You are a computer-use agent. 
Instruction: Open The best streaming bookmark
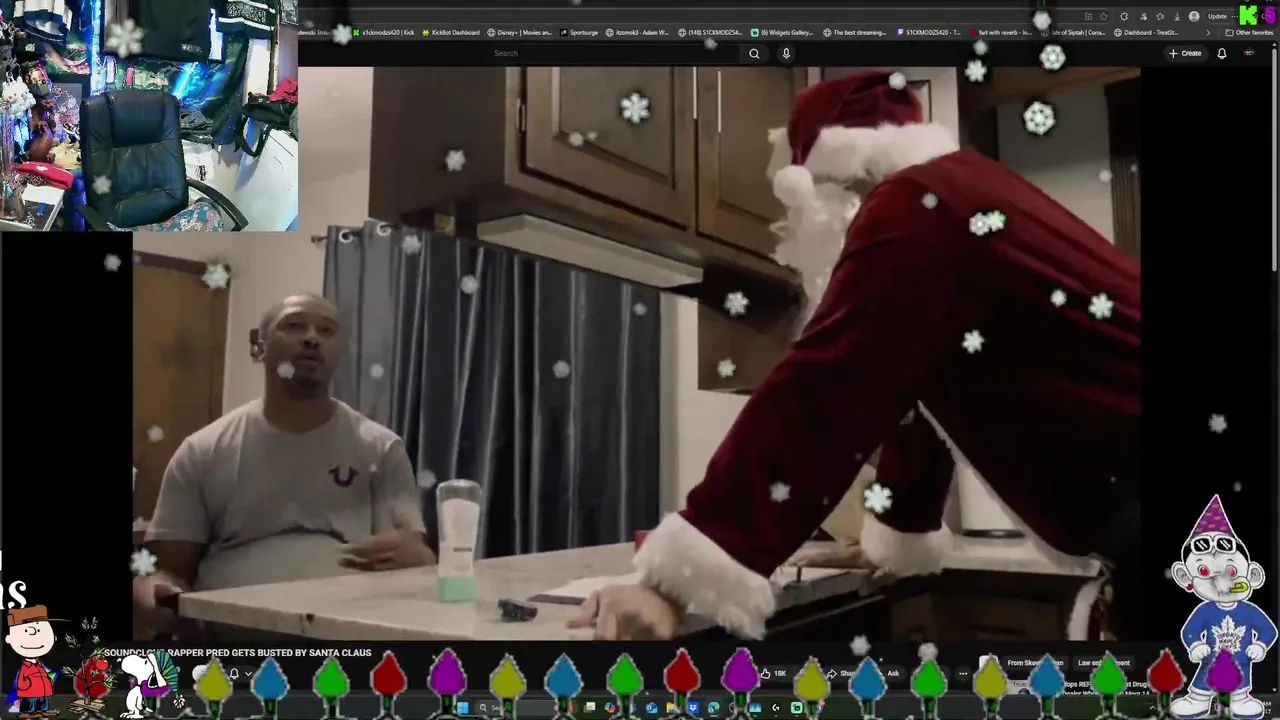coord(854,33)
